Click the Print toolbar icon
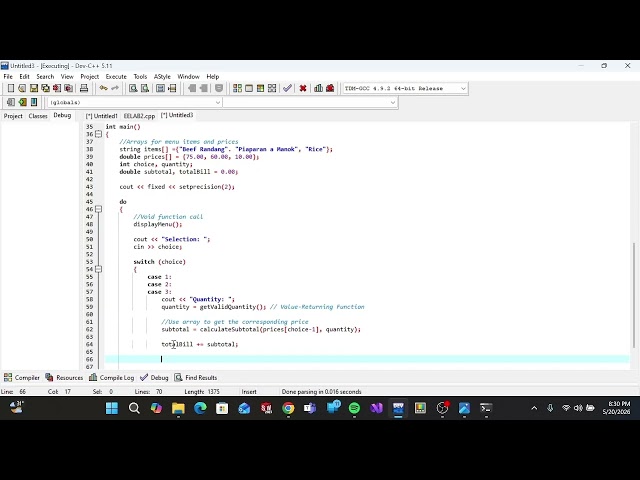 click(84, 88)
